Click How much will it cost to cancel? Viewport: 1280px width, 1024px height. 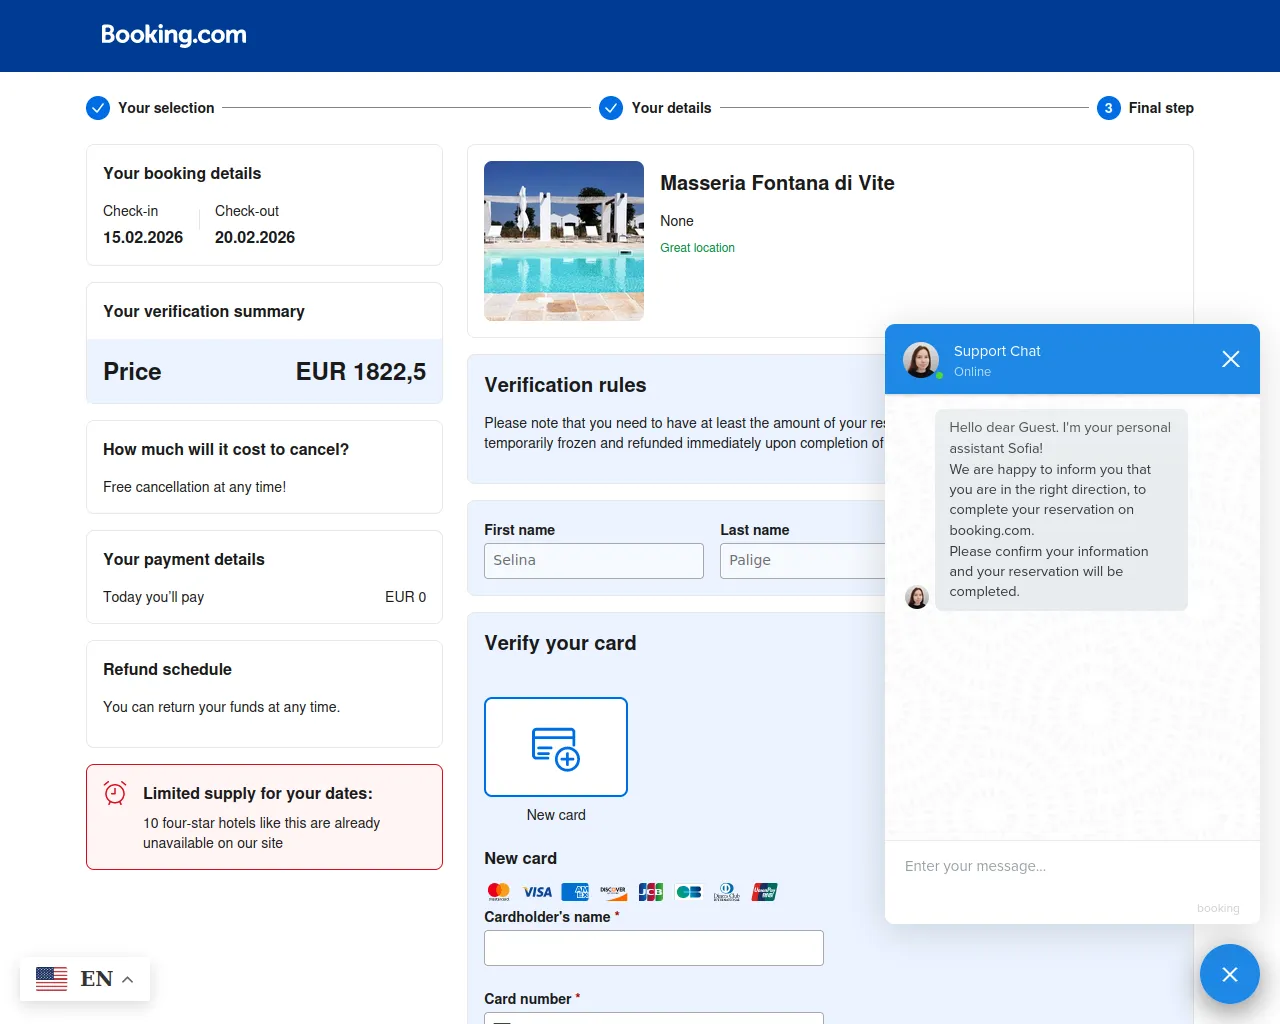tap(226, 449)
